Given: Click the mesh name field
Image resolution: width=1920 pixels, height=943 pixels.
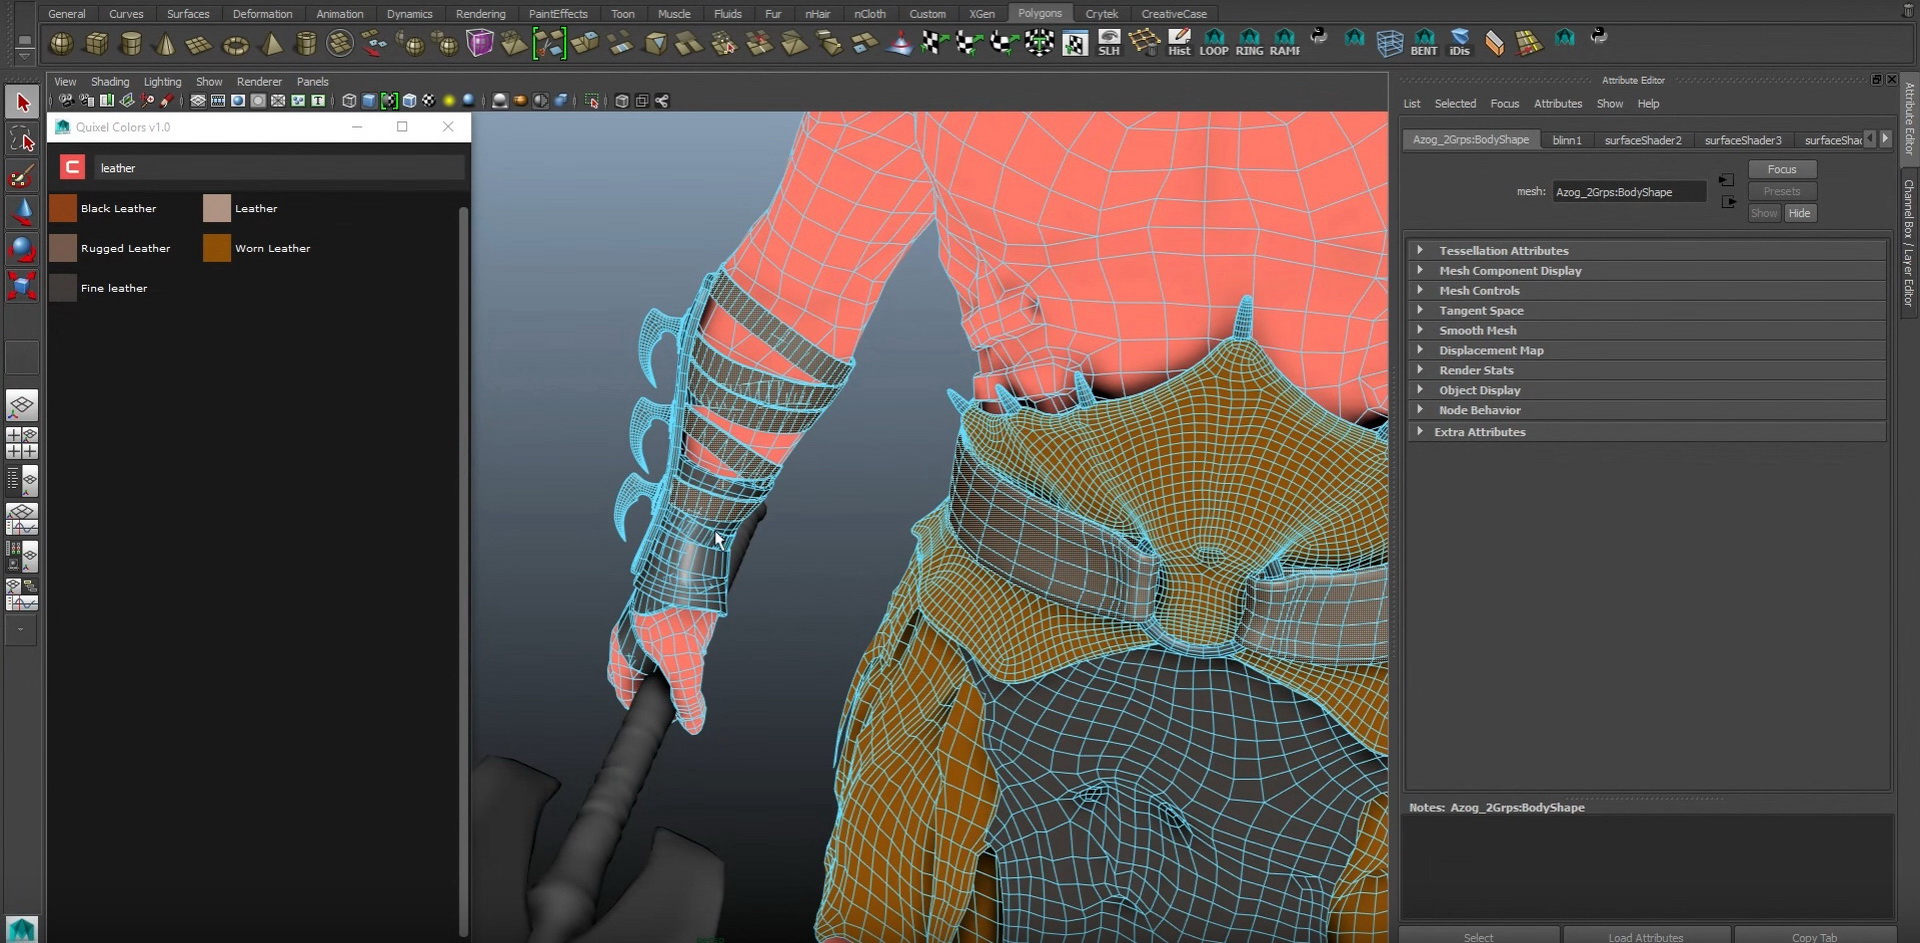Looking at the screenshot, I should pyautogui.click(x=1629, y=192).
